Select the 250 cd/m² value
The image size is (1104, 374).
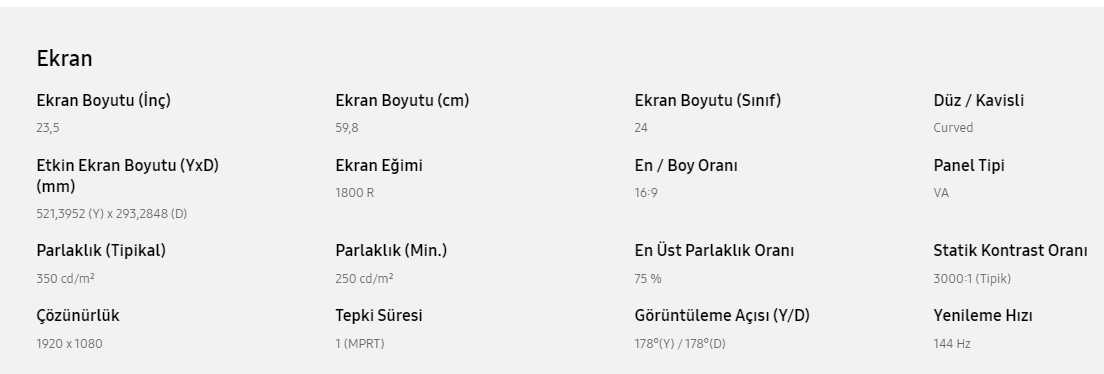(365, 279)
